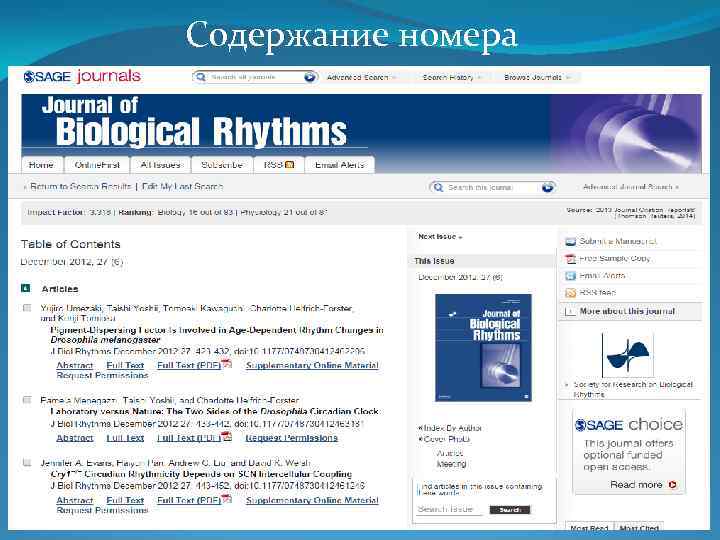Click the Free Sample Copy PDF icon
Image resolution: width=720 pixels, height=540 pixels.
(570, 259)
